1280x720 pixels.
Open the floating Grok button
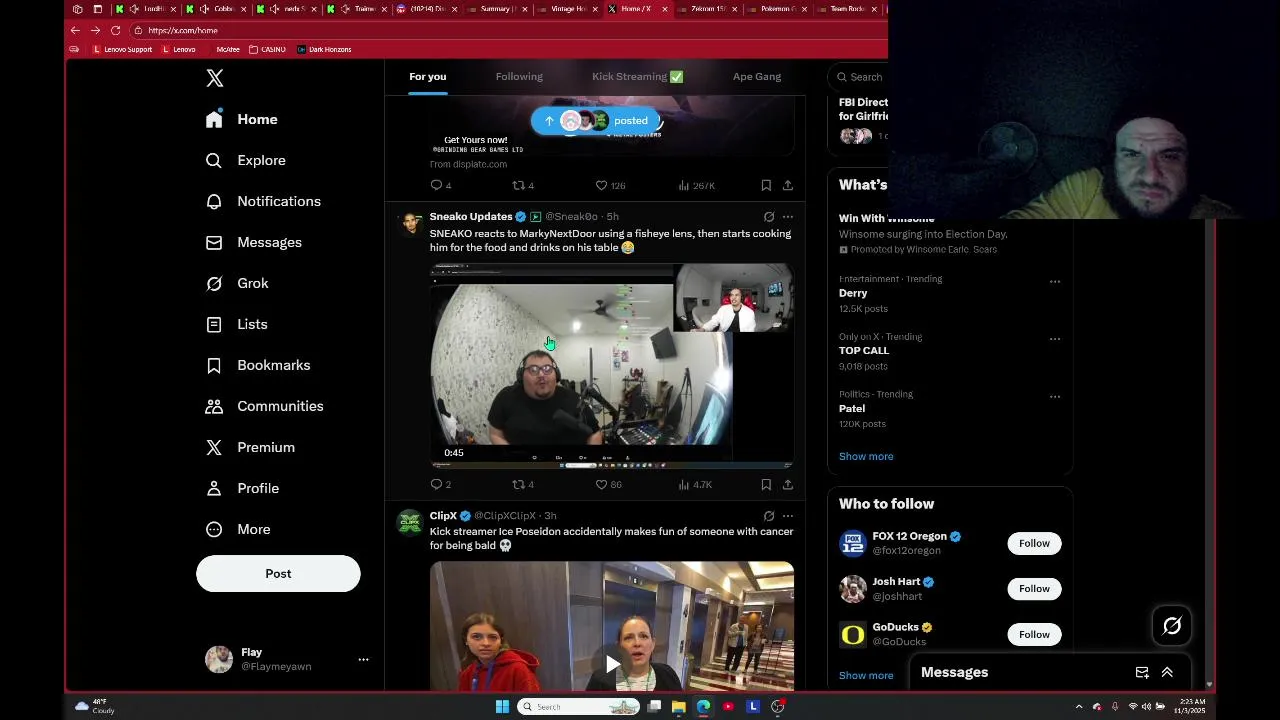tap(1172, 626)
